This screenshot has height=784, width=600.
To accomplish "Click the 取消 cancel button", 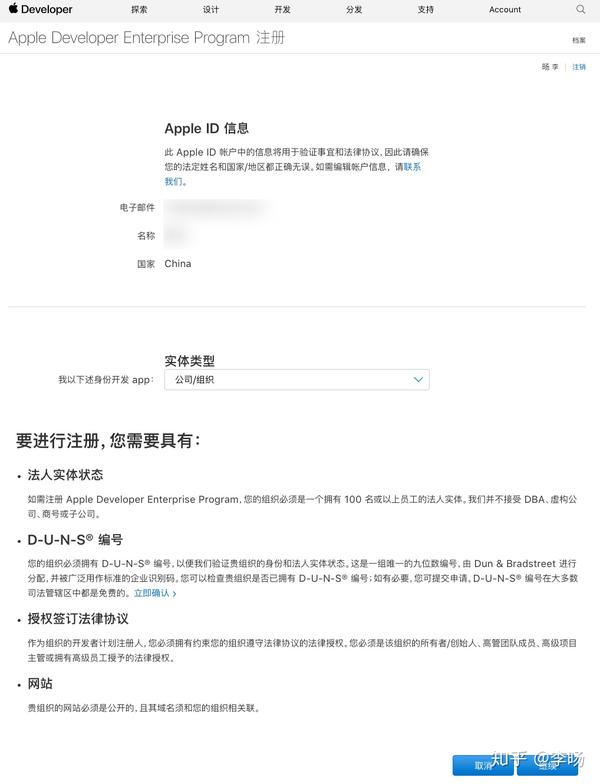I will (483, 766).
